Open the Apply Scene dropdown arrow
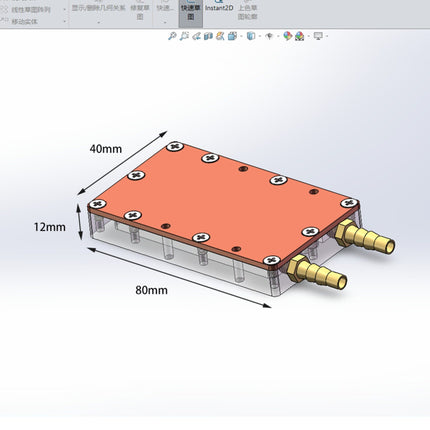Image resolution: width=430 pixels, height=430 pixels. (309, 36)
